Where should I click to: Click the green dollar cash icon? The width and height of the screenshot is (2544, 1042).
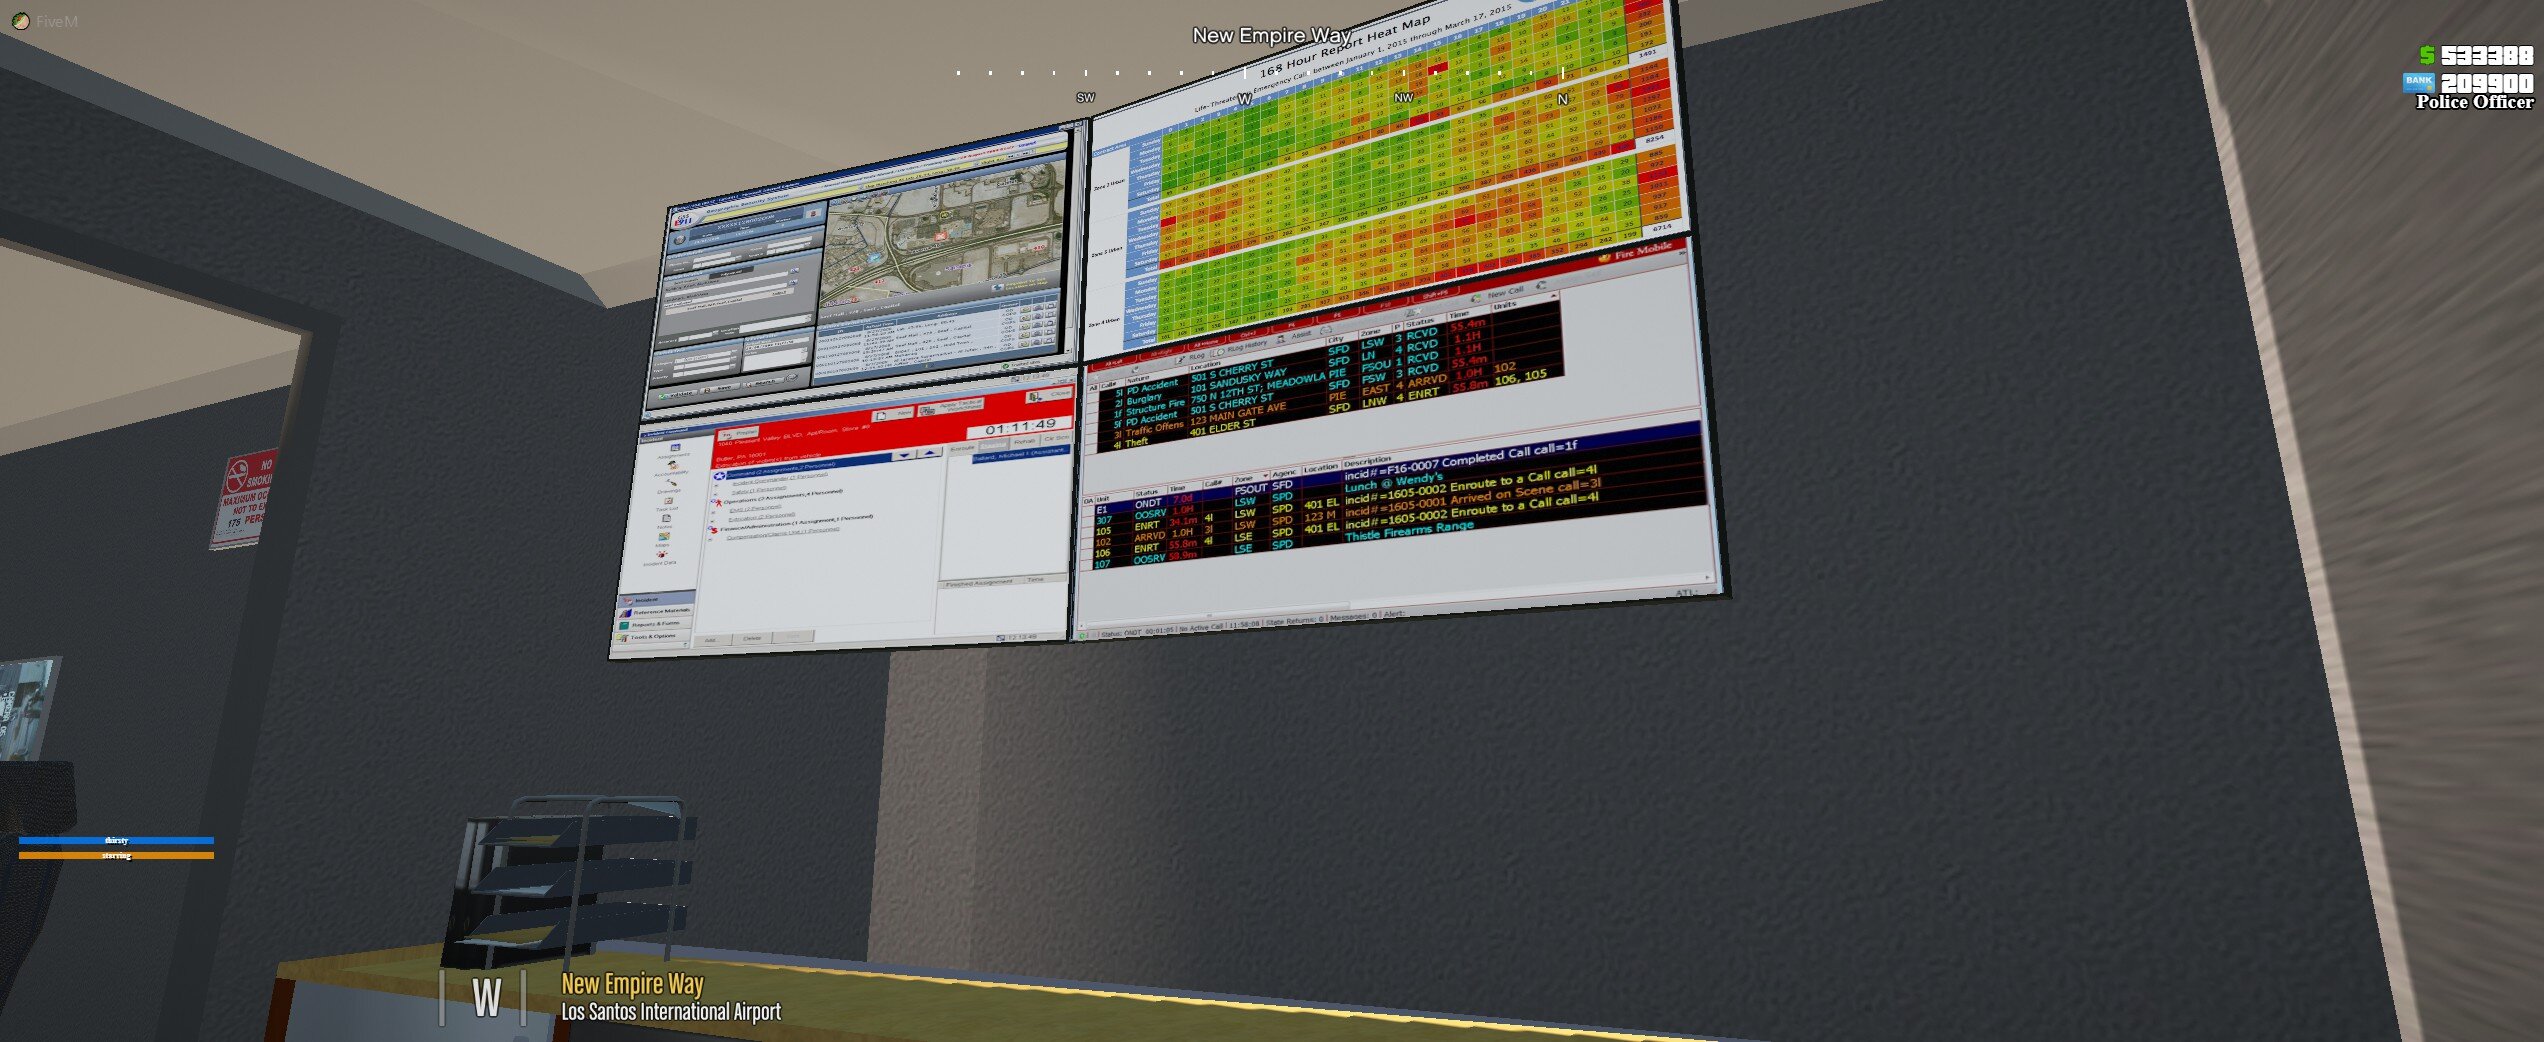click(2426, 55)
